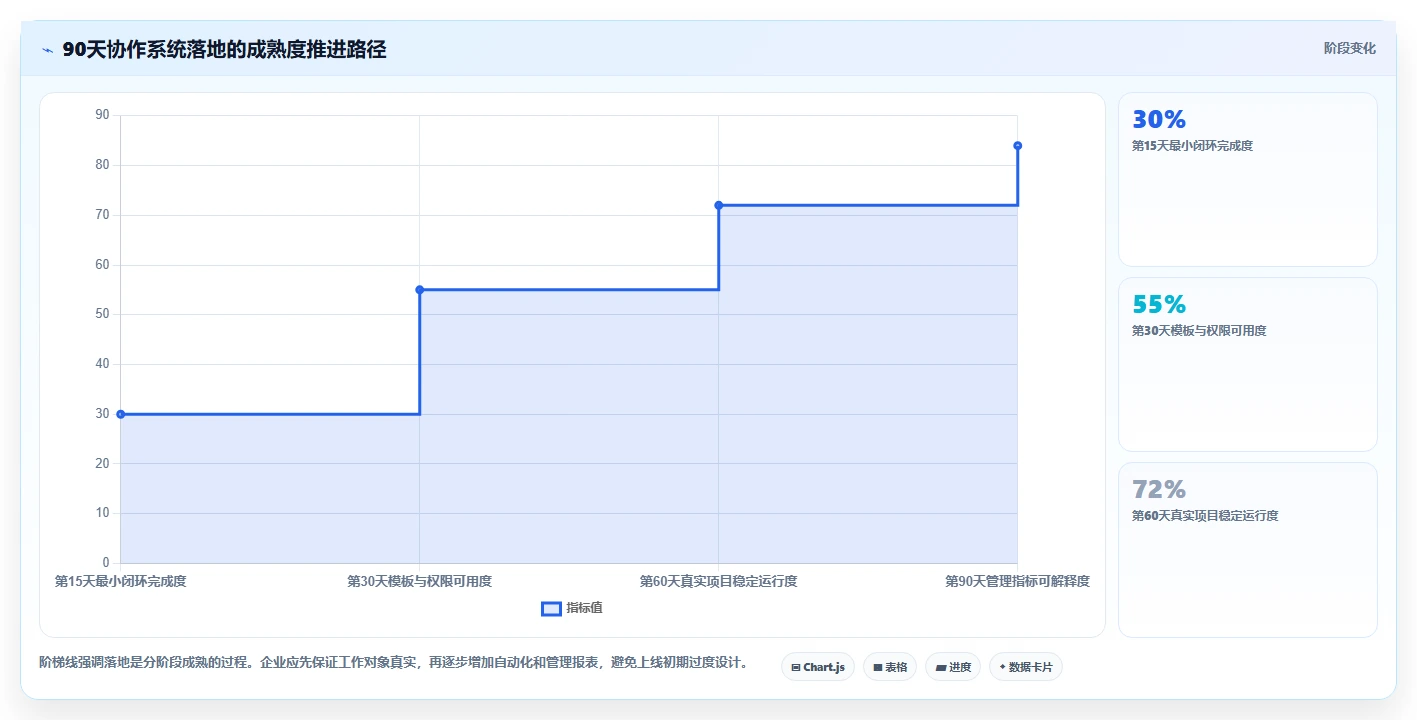
Task: Click x-axis label 第15天最小闭环完成度
Action: coord(120,581)
